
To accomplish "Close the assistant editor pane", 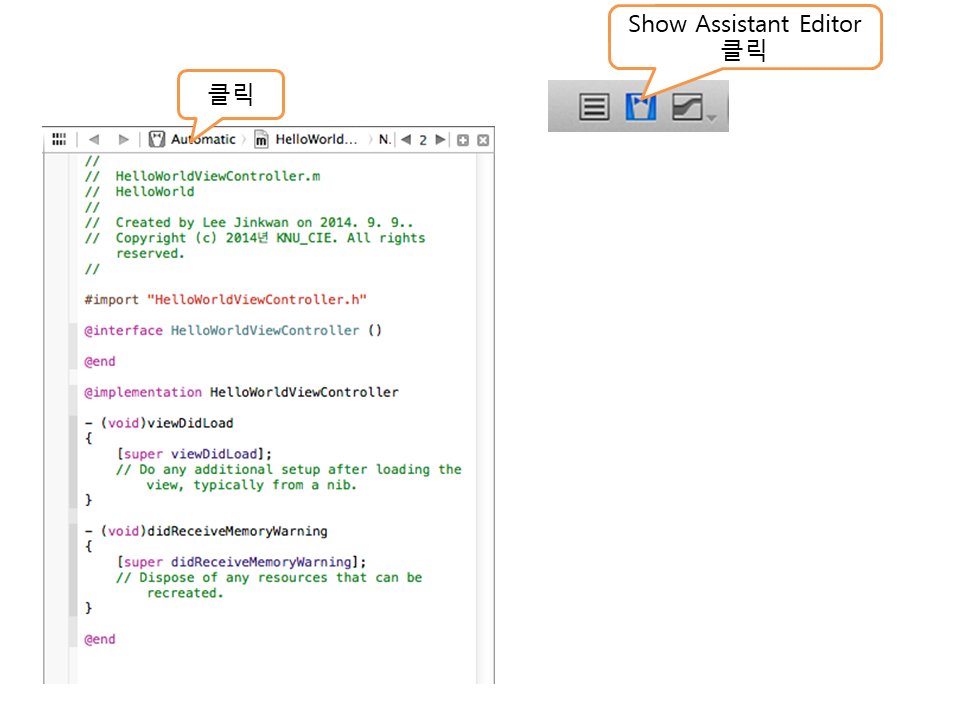I will [x=483, y=140].
